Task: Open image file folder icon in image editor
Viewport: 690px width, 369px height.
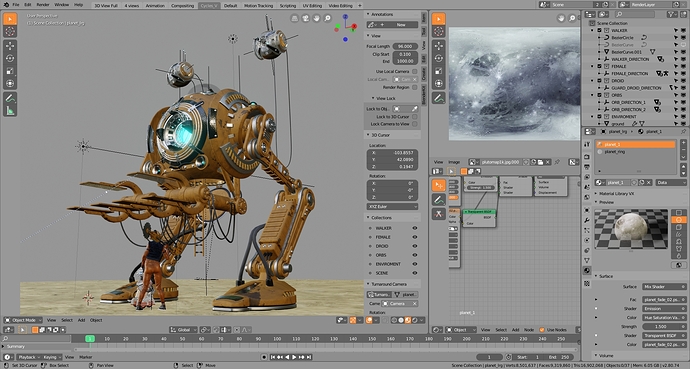Action: coord(540,162)
